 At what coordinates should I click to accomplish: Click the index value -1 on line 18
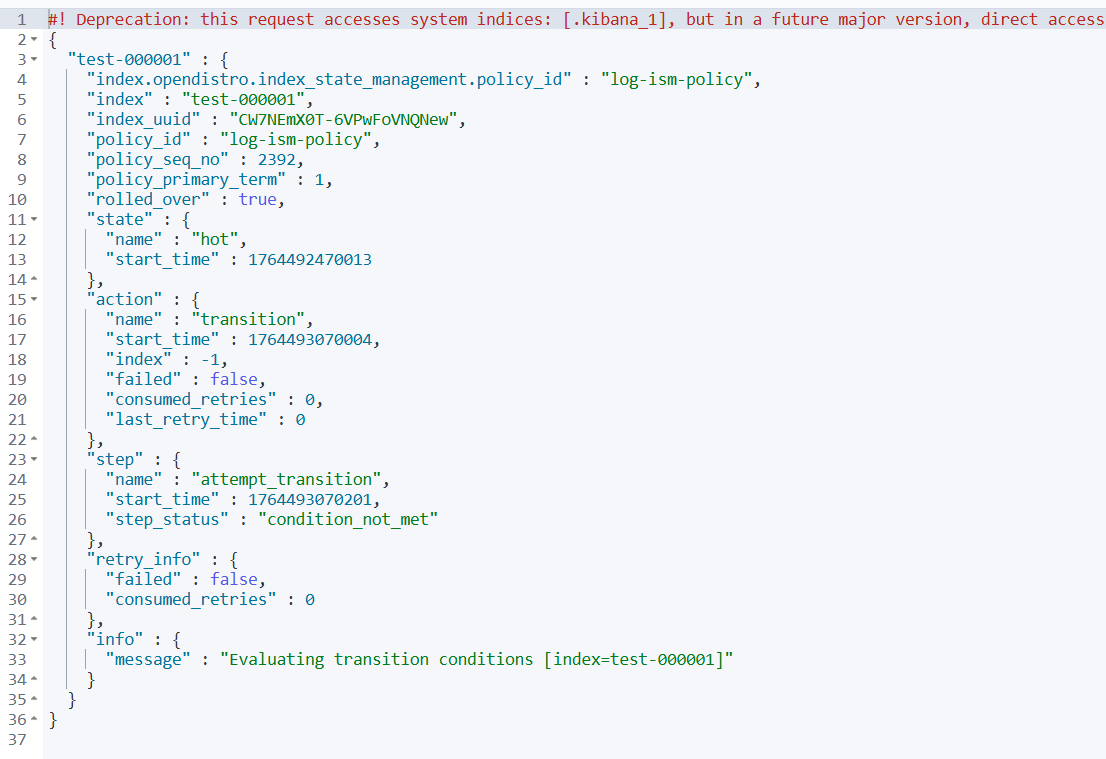(210, 360)
